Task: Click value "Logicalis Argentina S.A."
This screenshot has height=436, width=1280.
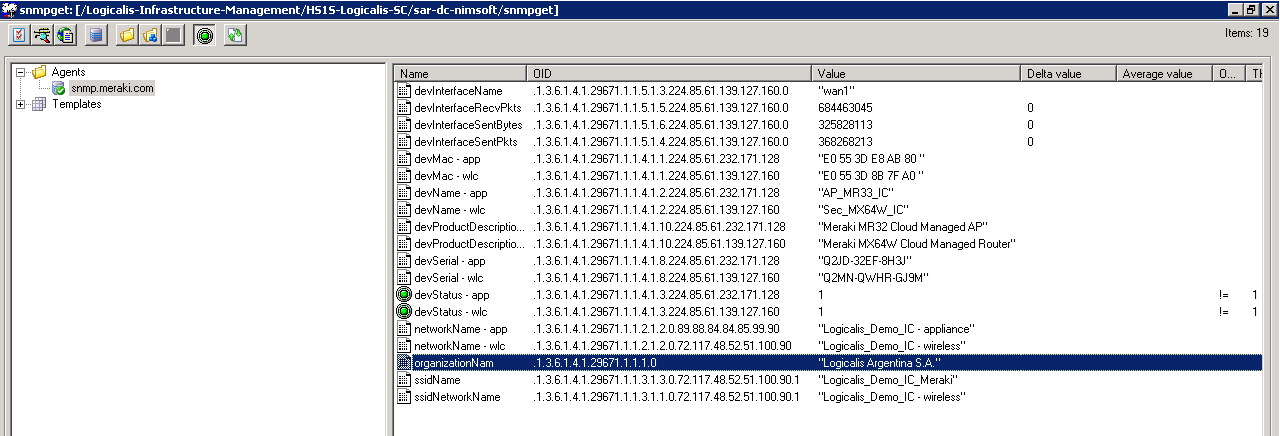Action: click(x=880, y=363)
